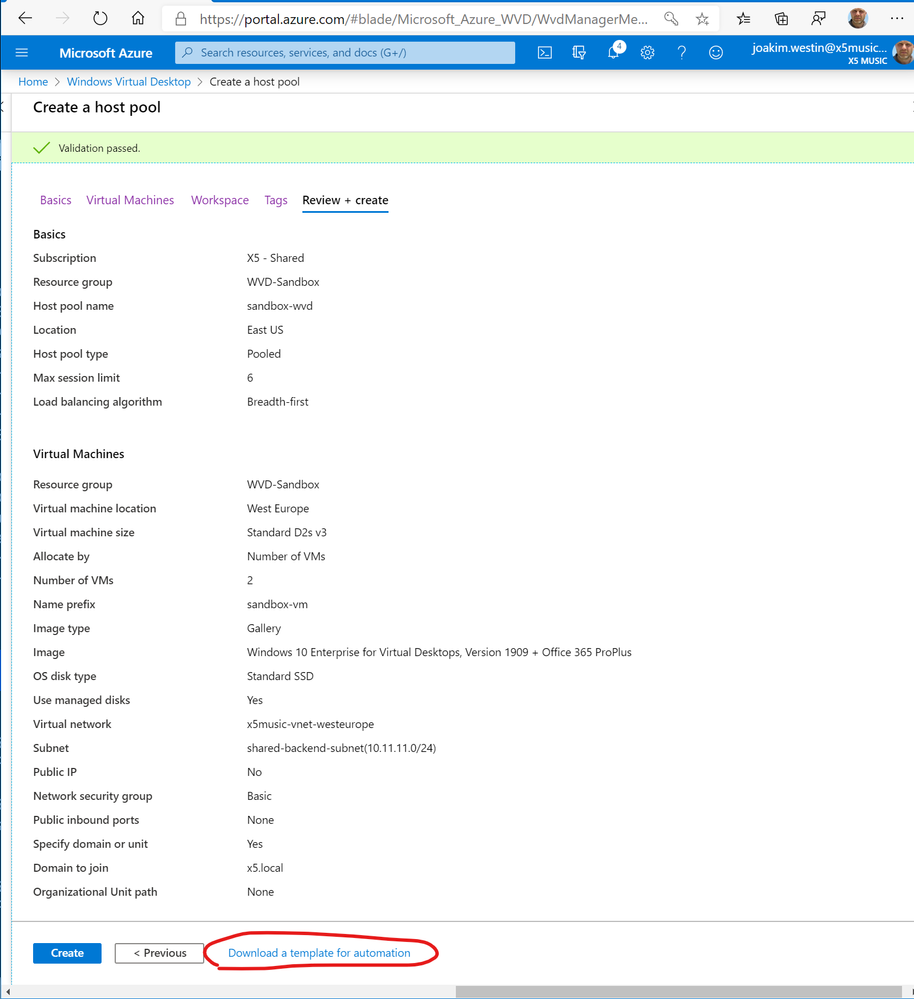The image size is (914, 999).
Task: Open Directory and subscription filter icon
Action: coord(579,53)
